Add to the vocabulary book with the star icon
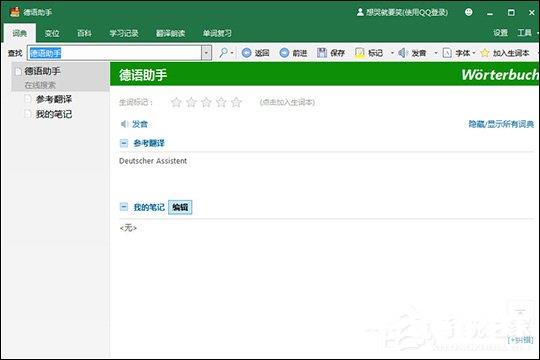Screen dimensions: 540x360 pos(485,53)
